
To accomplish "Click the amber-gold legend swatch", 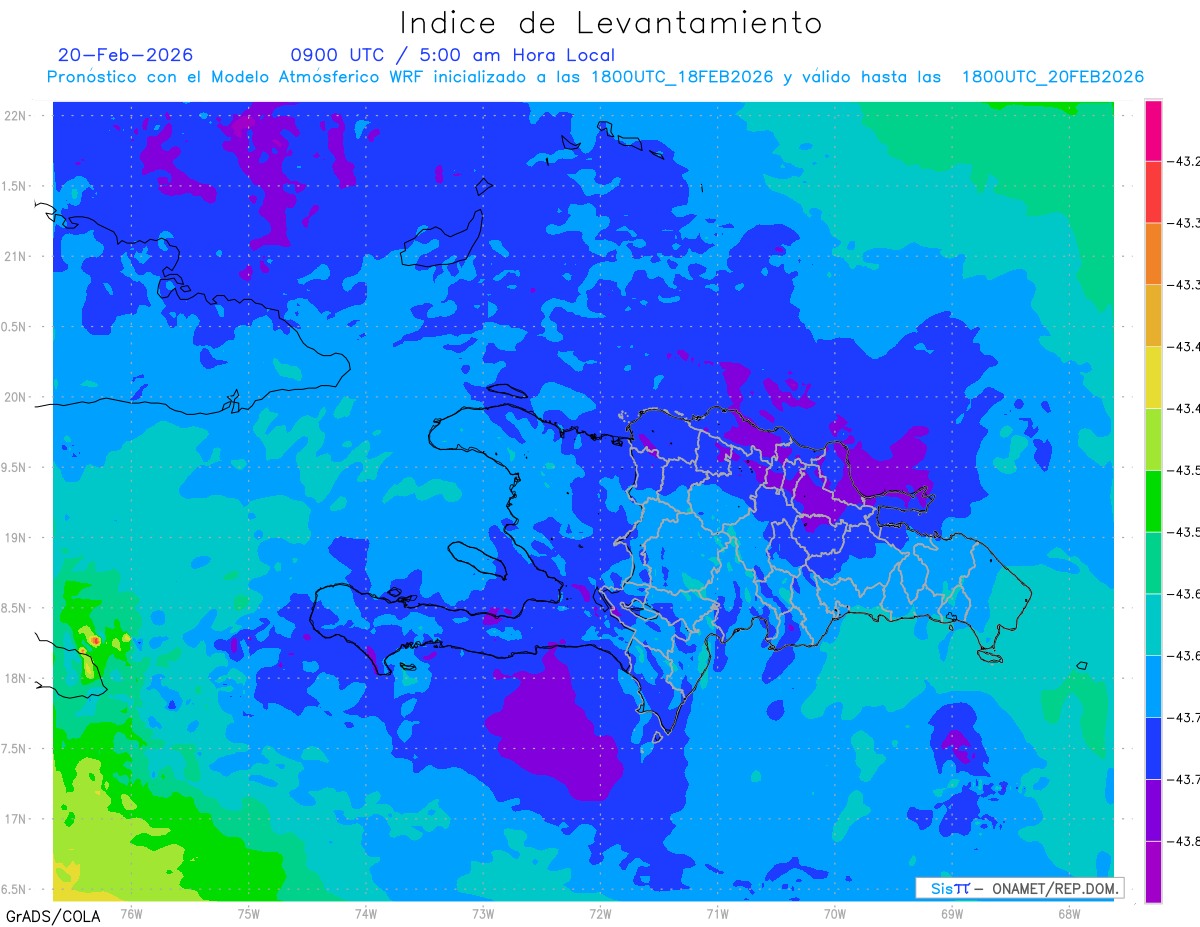I will [1153, 315].
